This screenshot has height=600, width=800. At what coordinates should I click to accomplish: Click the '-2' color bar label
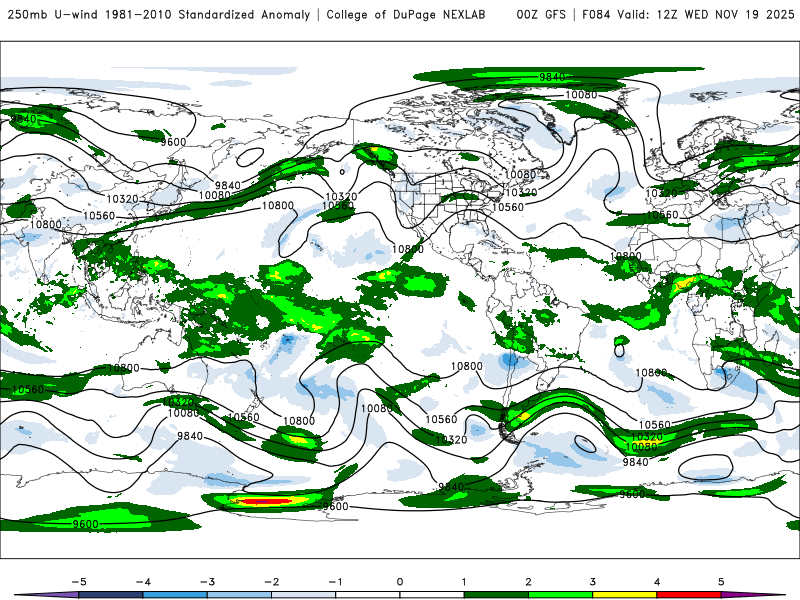(271, 582)
